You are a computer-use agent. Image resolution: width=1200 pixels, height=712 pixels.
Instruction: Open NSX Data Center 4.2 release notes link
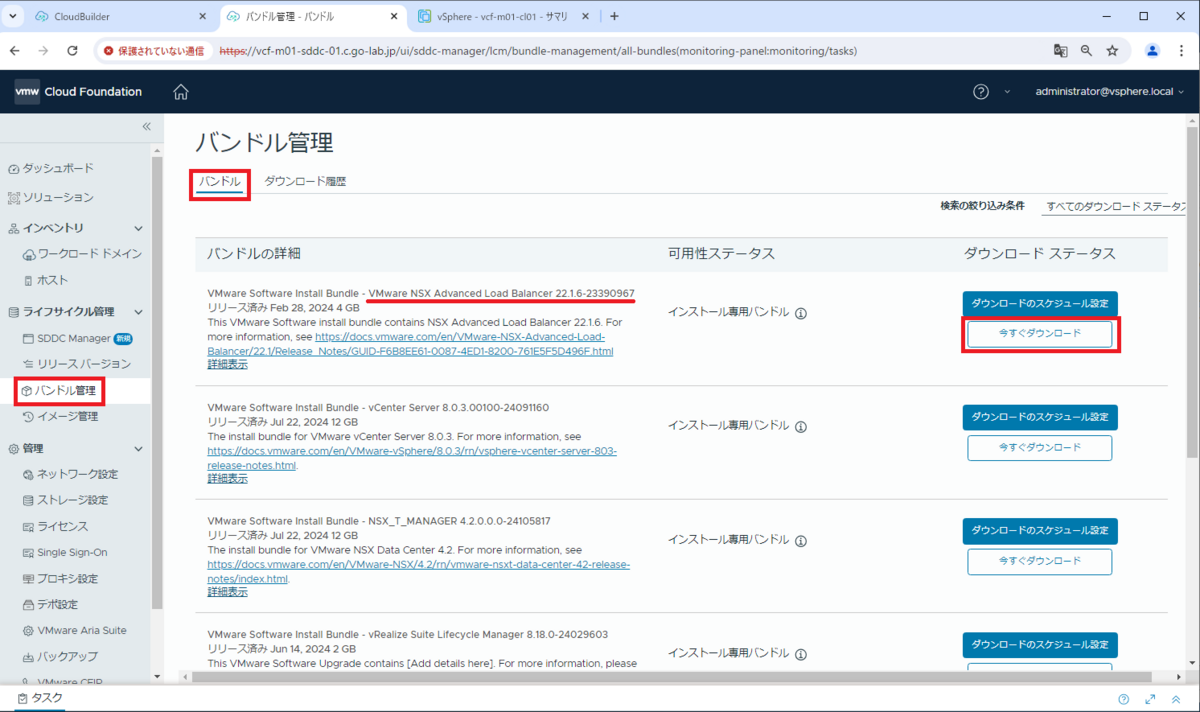pos(418,572)
